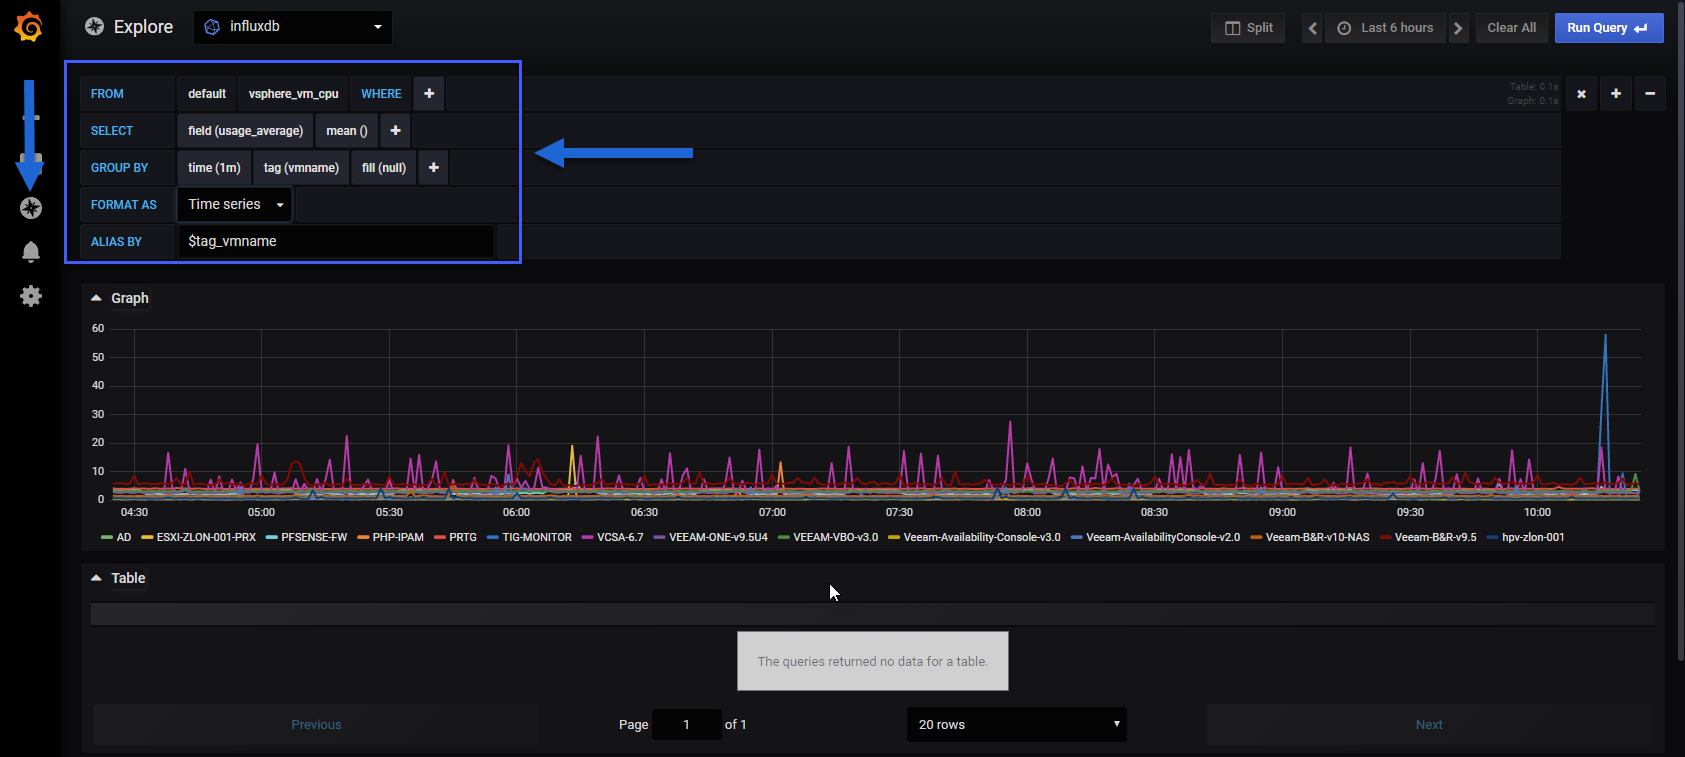Change the vsphere_vm_cpu measurement
The width and height of the screenshot is (1685, 757).
point(293,94)
